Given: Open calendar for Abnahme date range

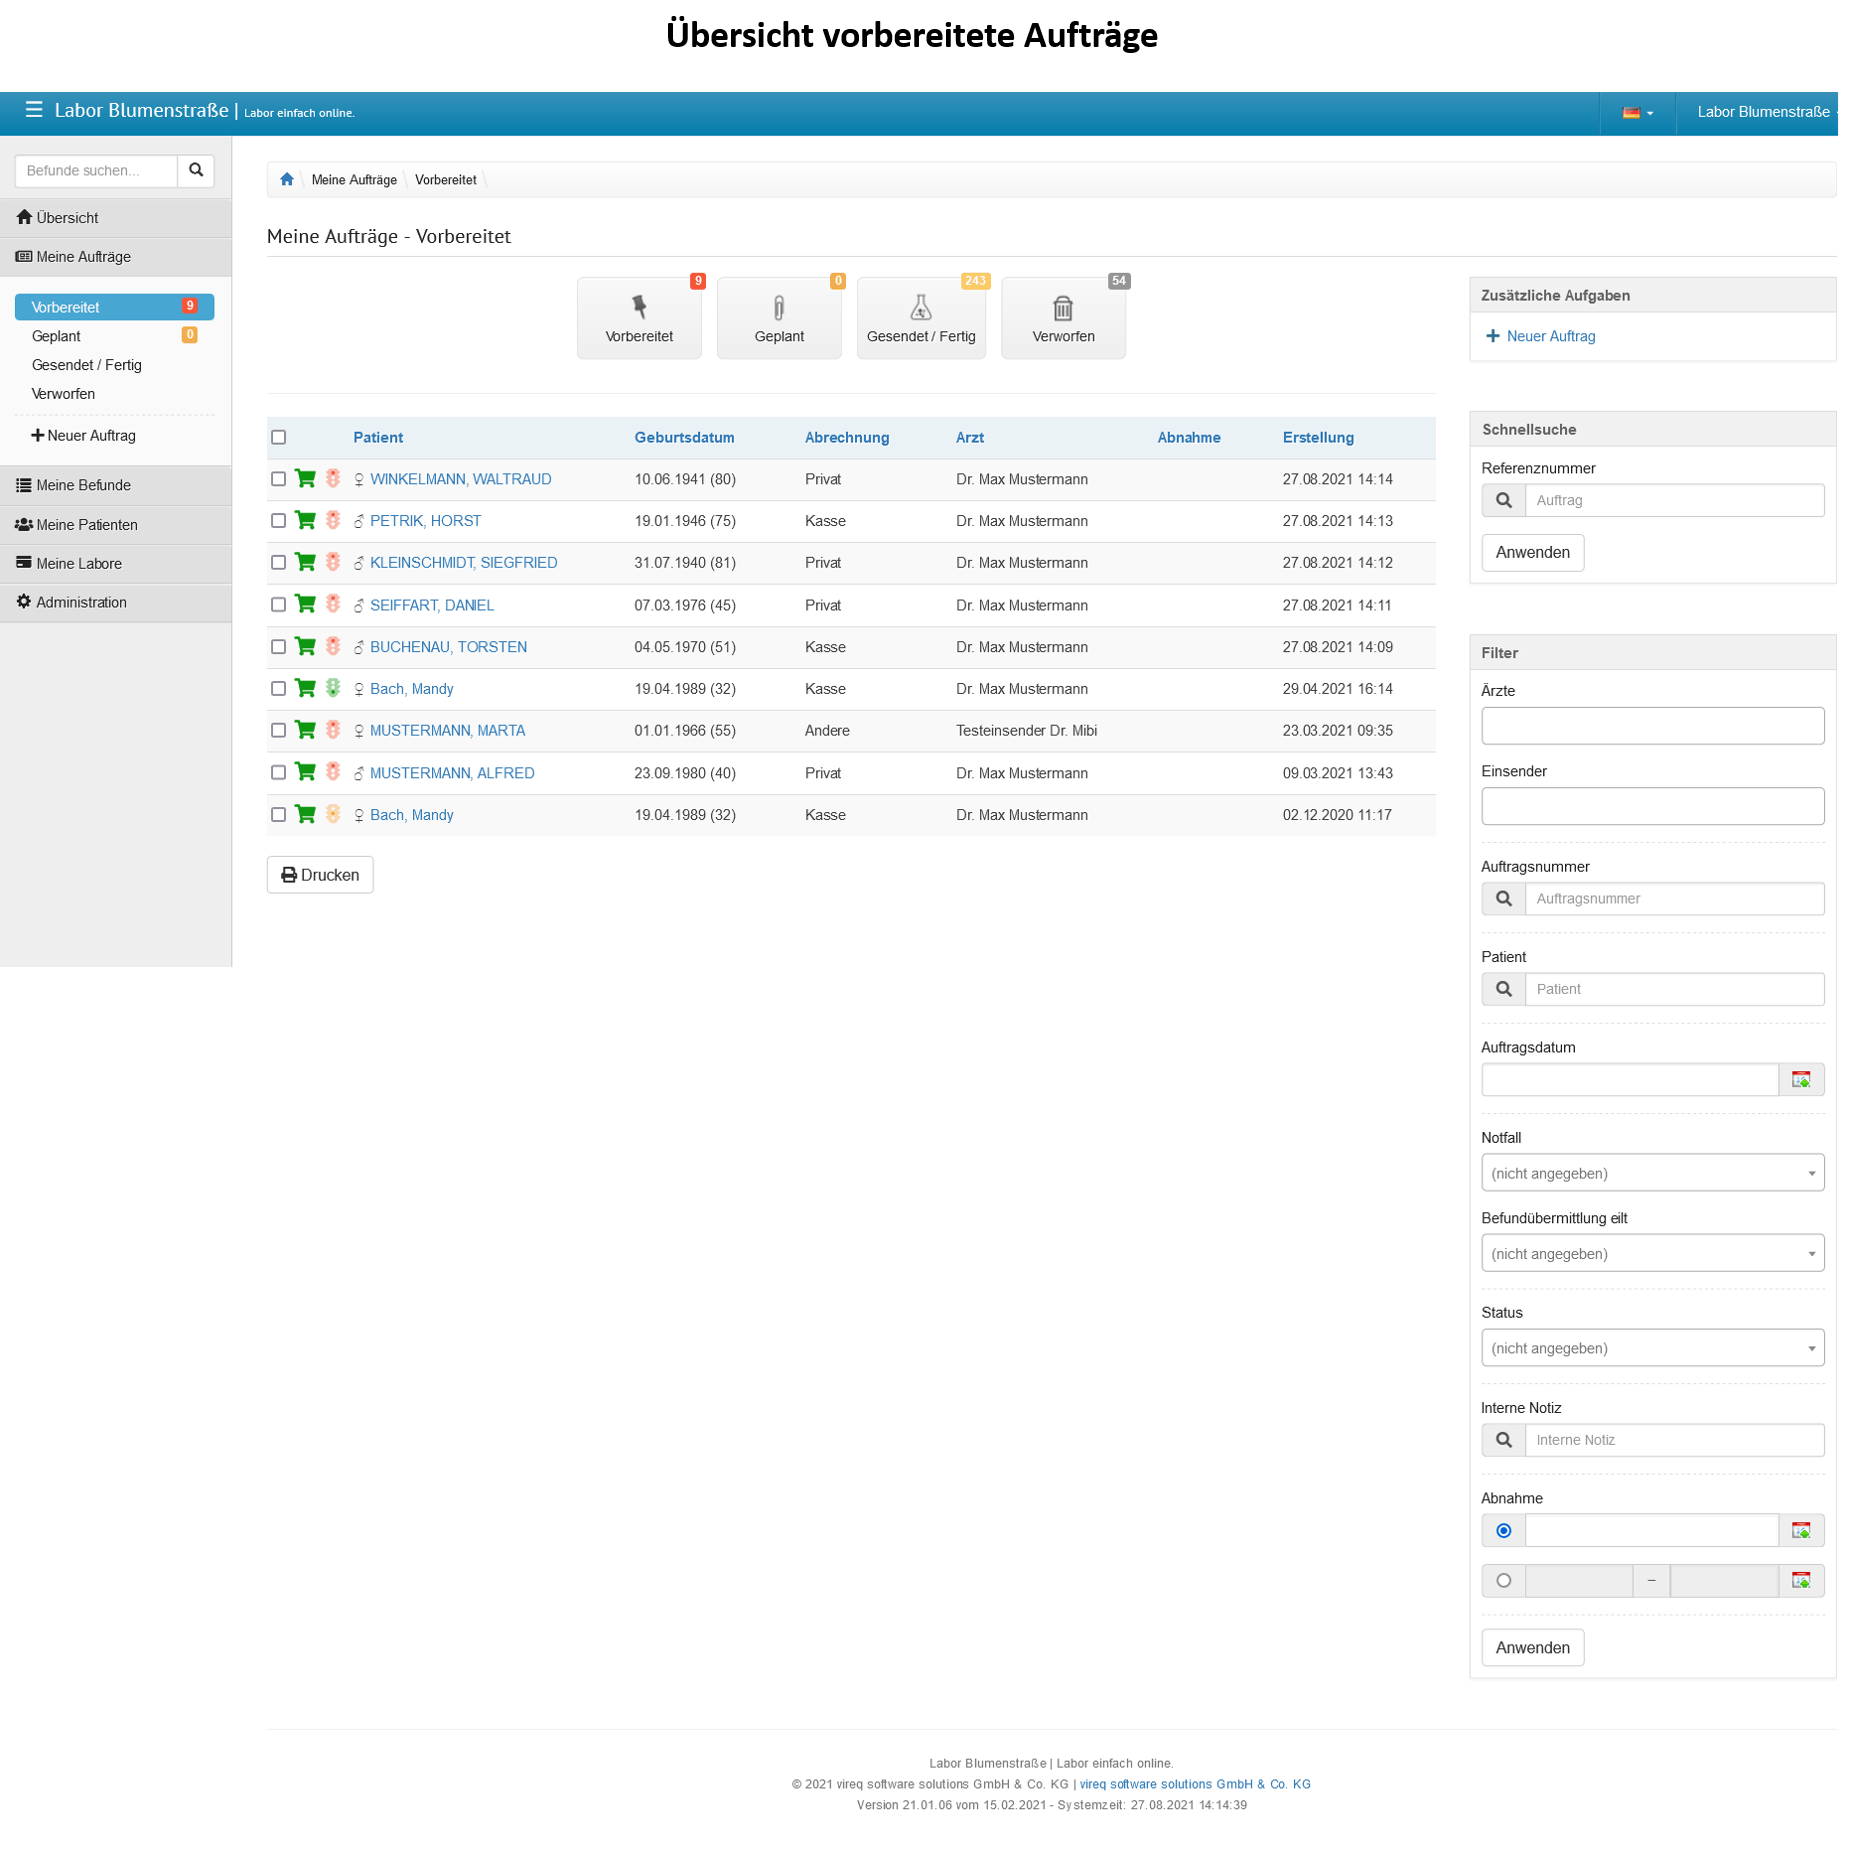Looking at the screenshot, I should (x=1800, y=1581).
